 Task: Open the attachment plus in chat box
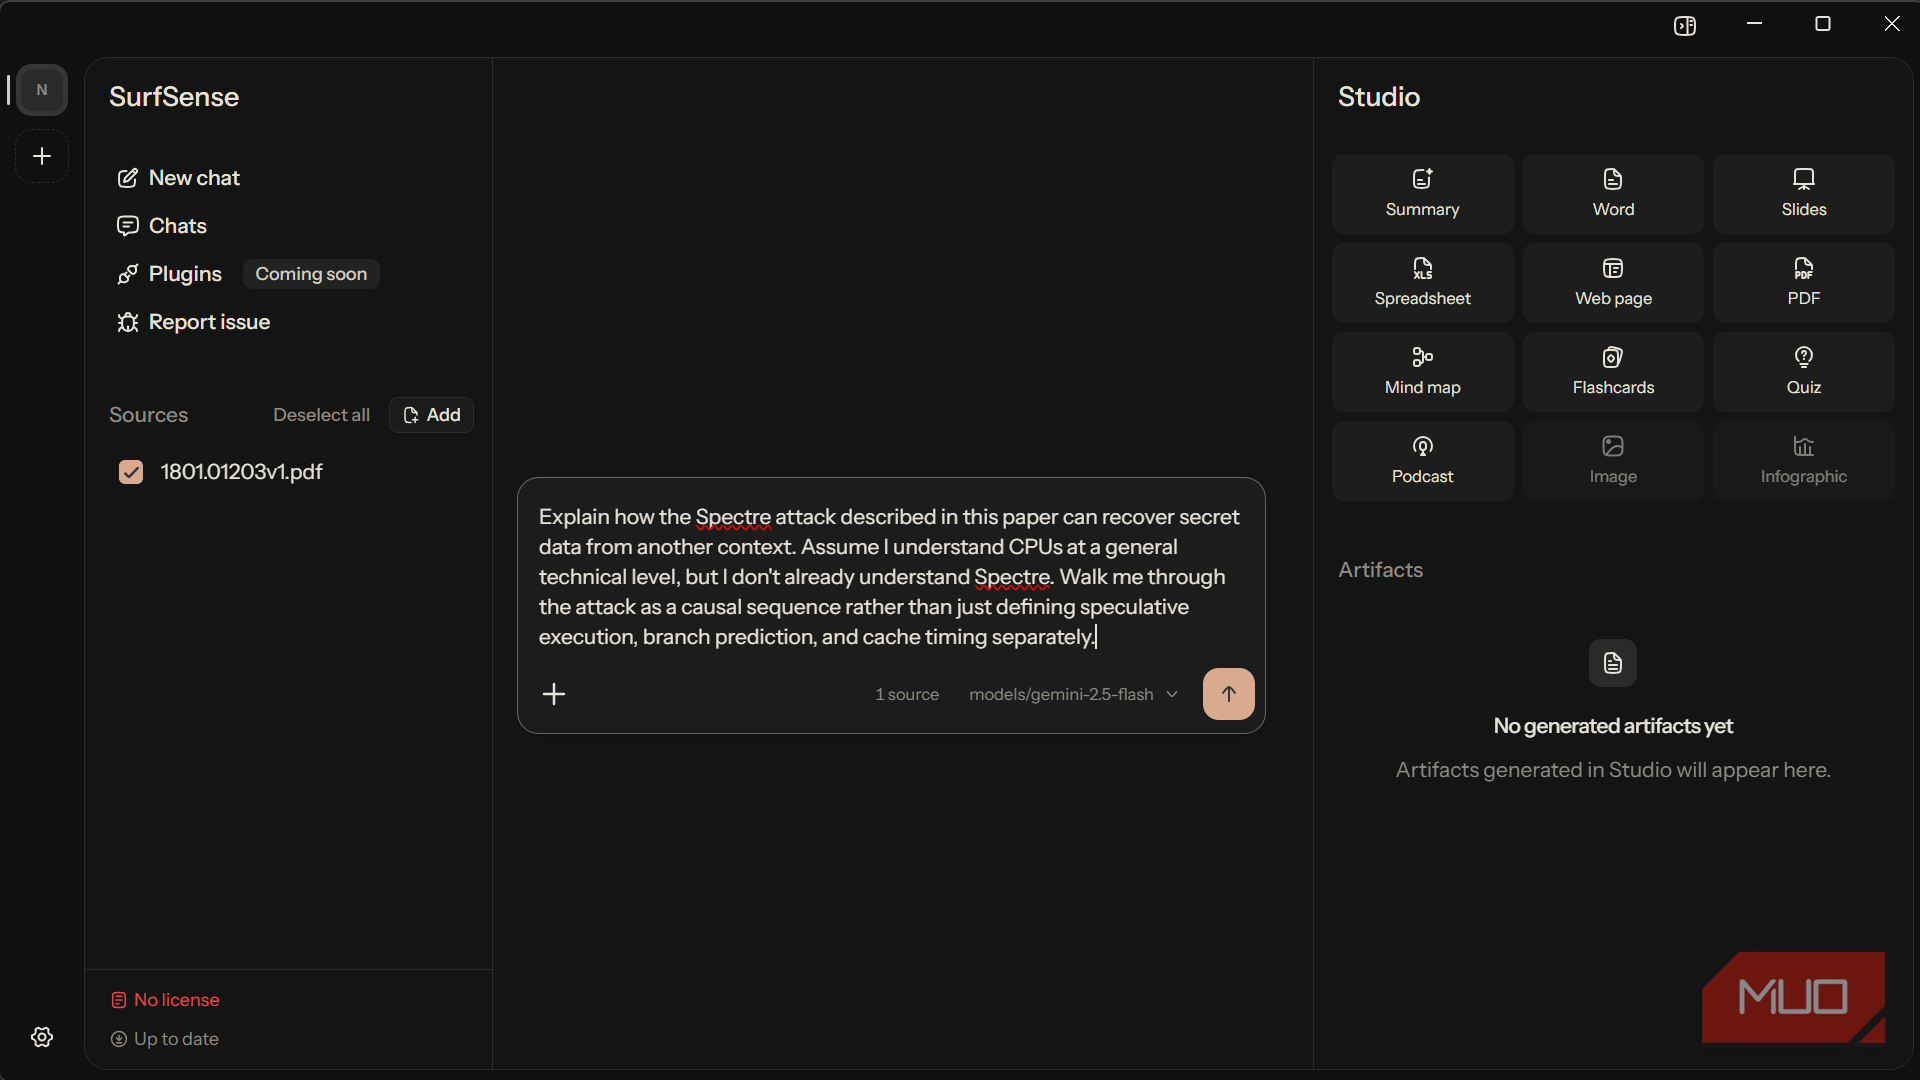point(554,694)
